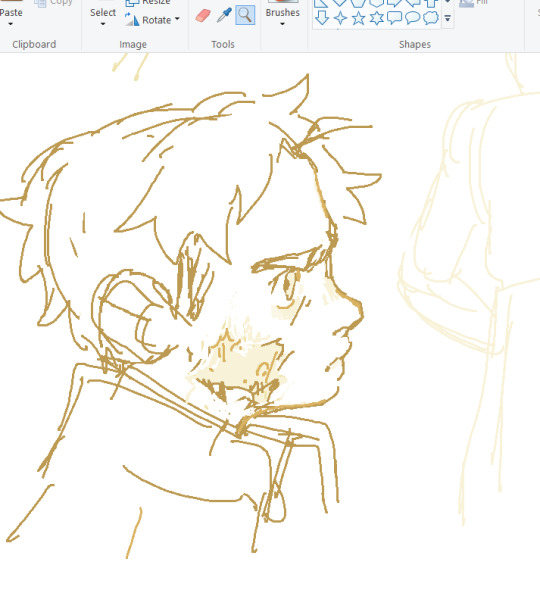This screenshot has width=540, height=590.
Task: Choose the five-point star shape
Action: pos(358,18)
